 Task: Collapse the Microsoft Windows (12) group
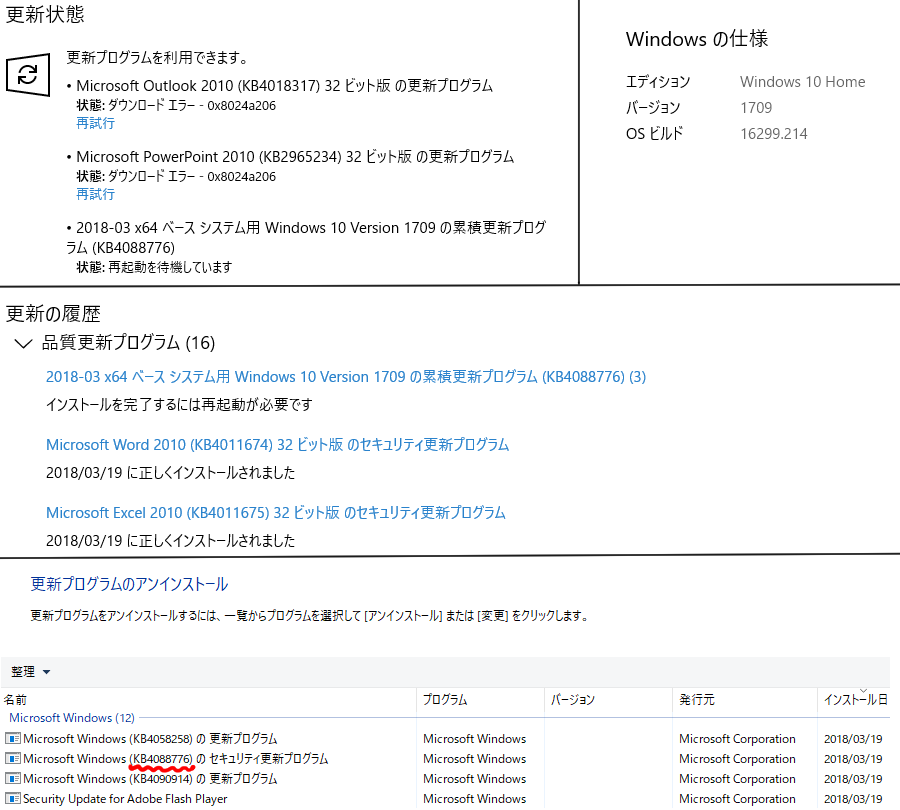(x=72, y=718)
